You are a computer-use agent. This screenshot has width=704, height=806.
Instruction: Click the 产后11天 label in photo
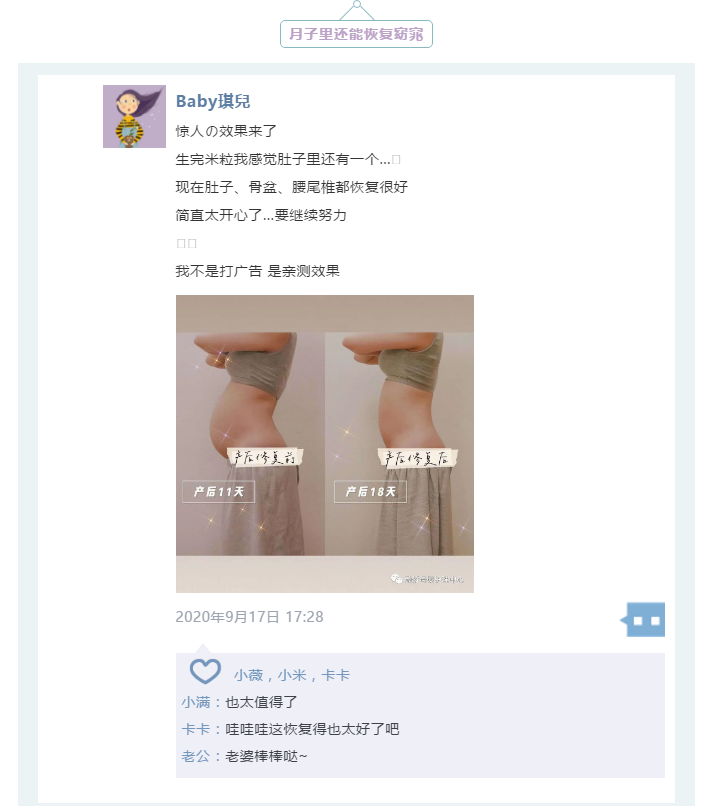coord(218,492)
